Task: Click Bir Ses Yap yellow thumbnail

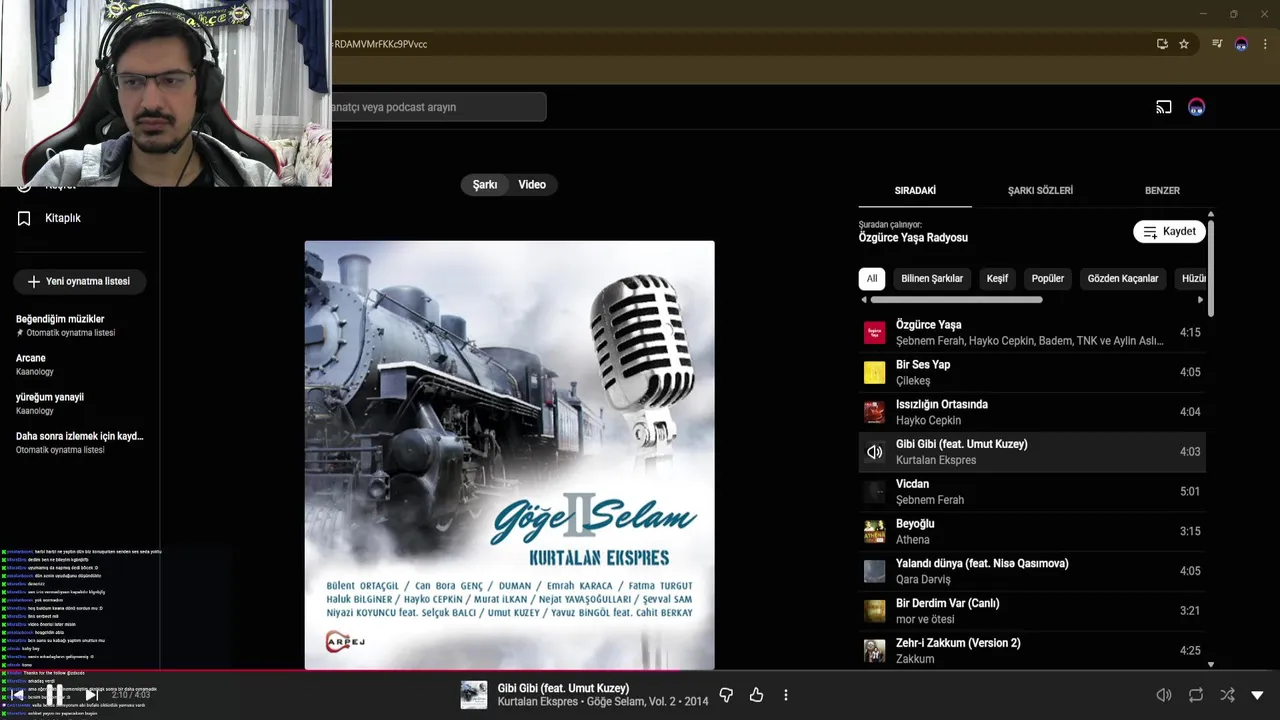Action: click(x=875, y=373)
